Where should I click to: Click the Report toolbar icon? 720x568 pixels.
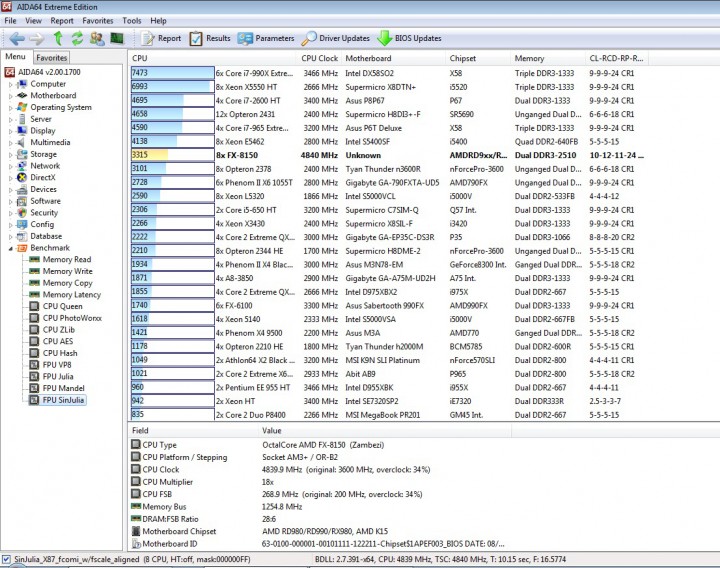[148, 39]
